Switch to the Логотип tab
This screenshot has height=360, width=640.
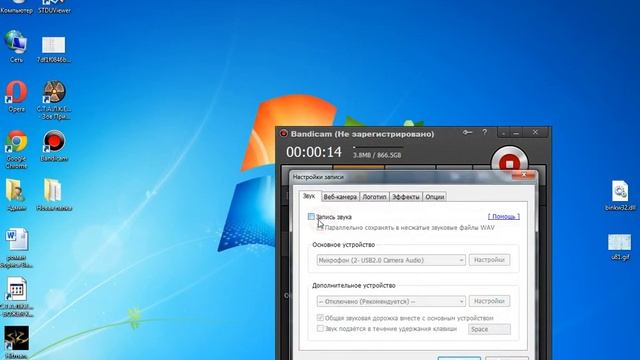(374, 197)
